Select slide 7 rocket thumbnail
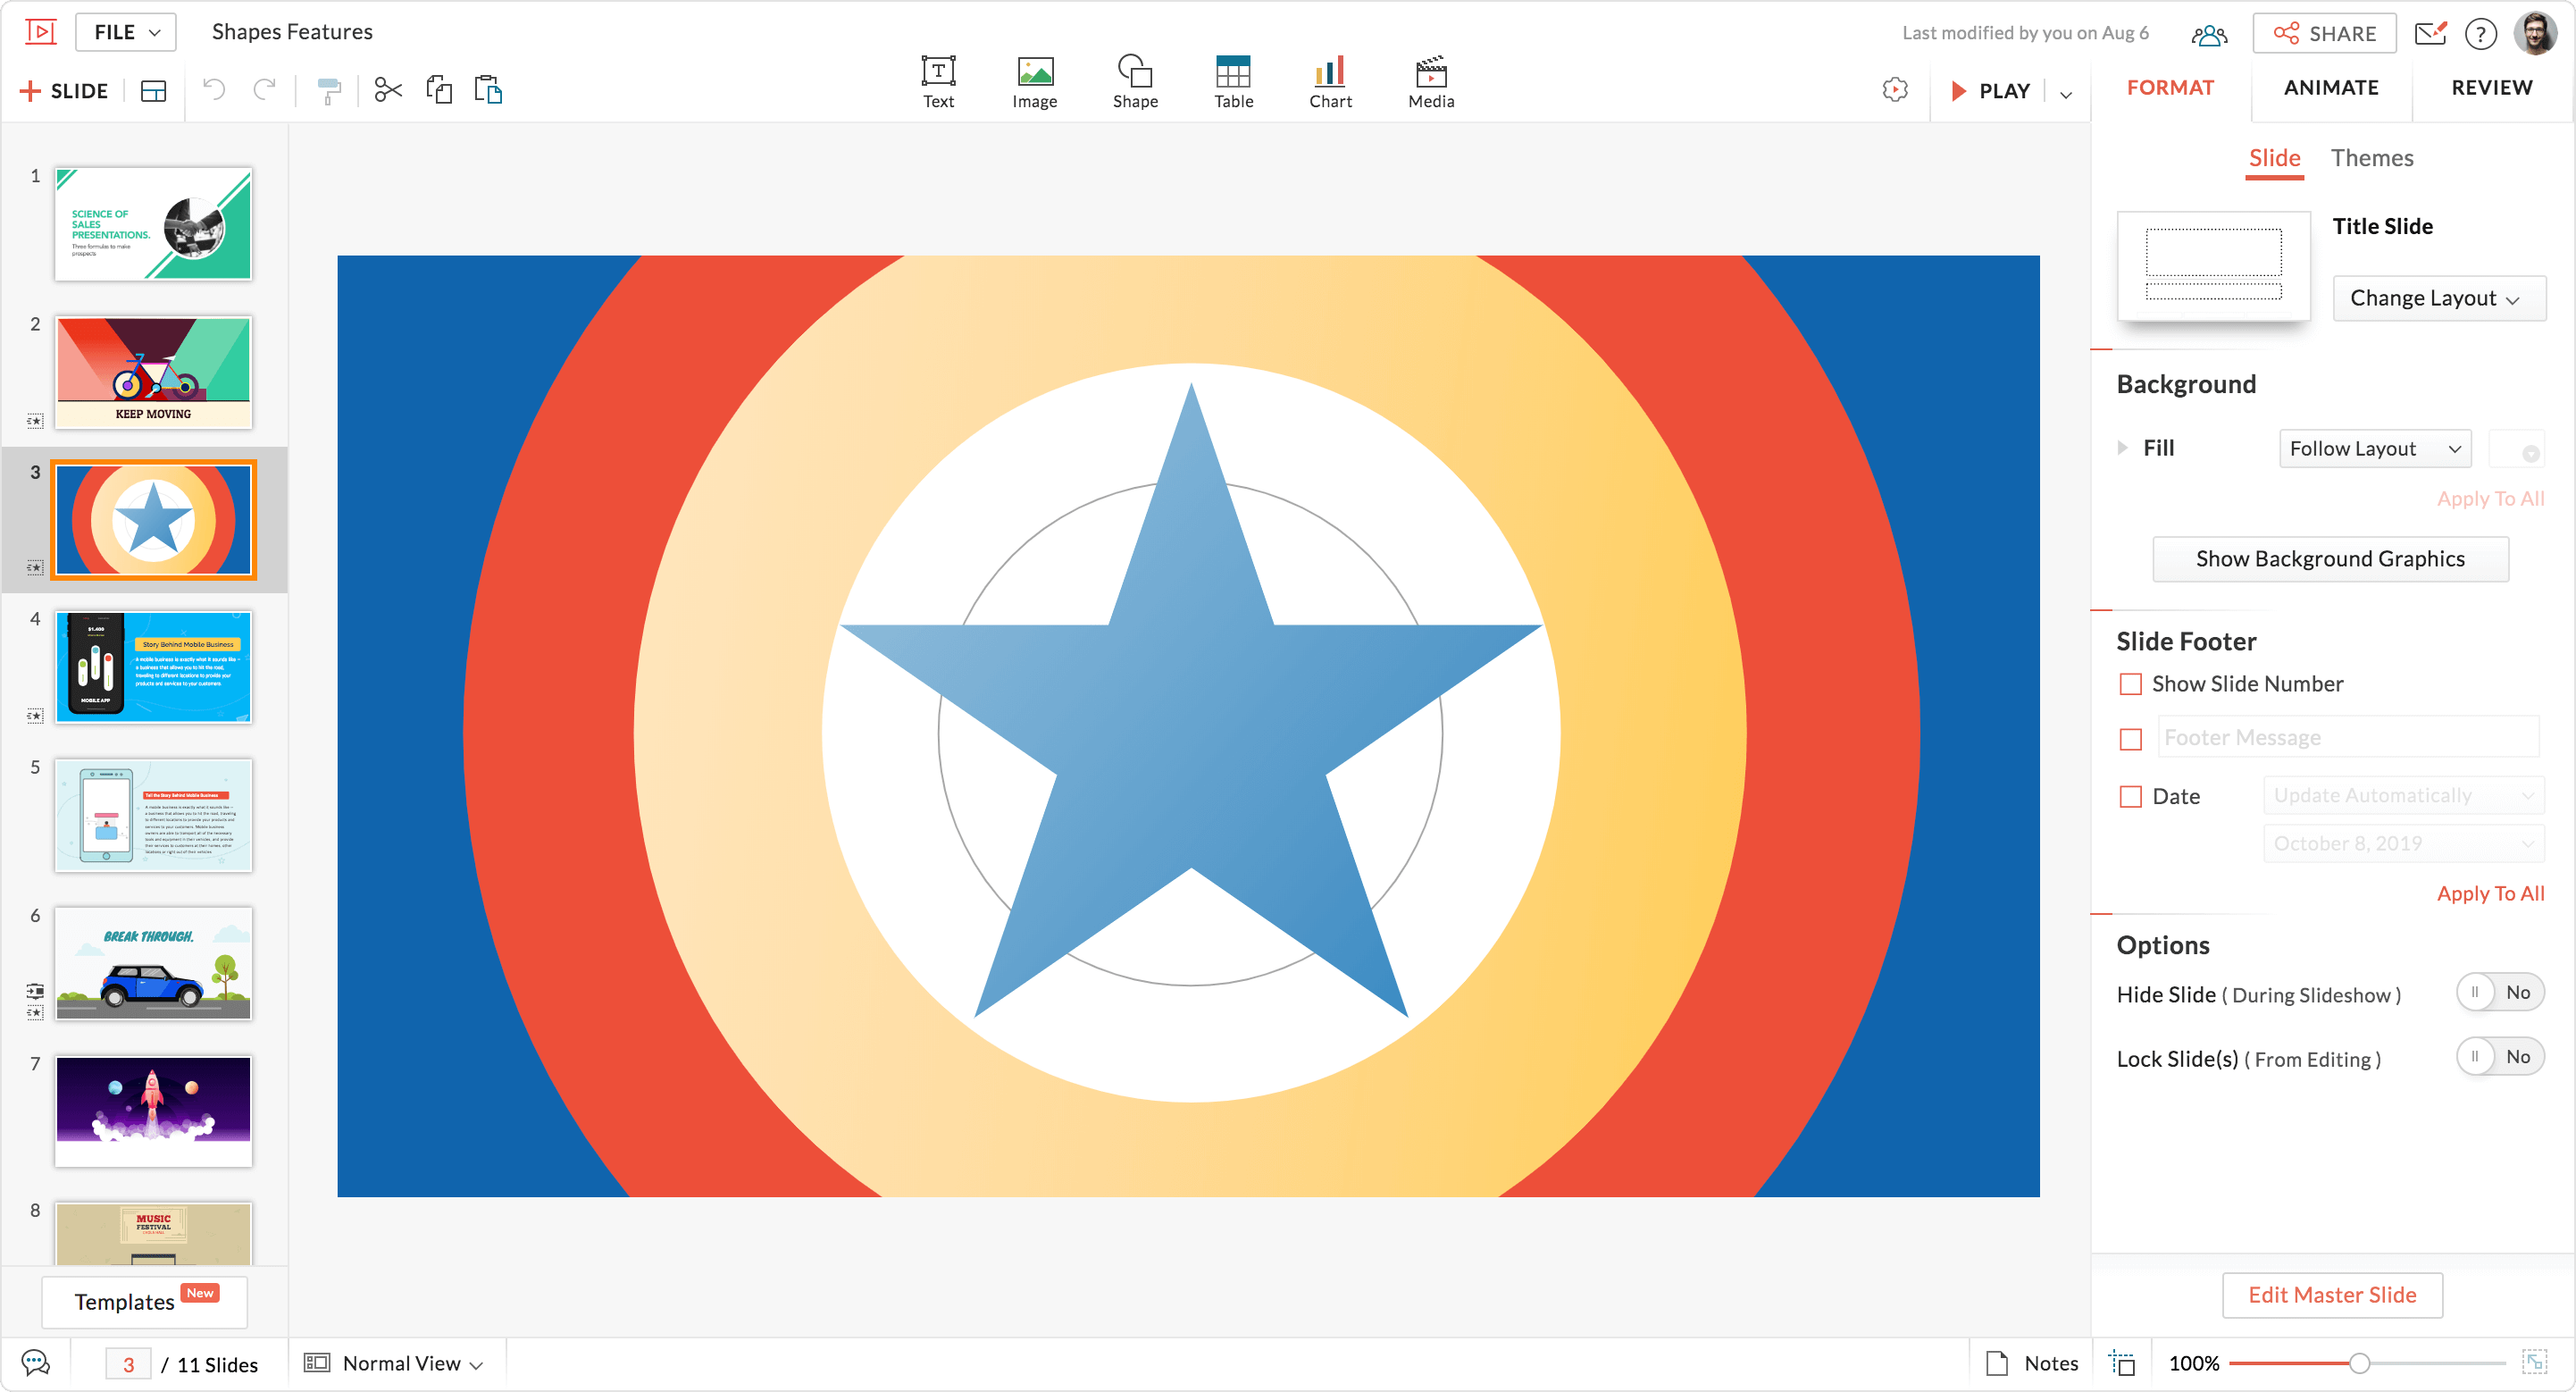The width and height of the screenshot is (2576, 1392). pyautogui.click(x=153, y=1111)
